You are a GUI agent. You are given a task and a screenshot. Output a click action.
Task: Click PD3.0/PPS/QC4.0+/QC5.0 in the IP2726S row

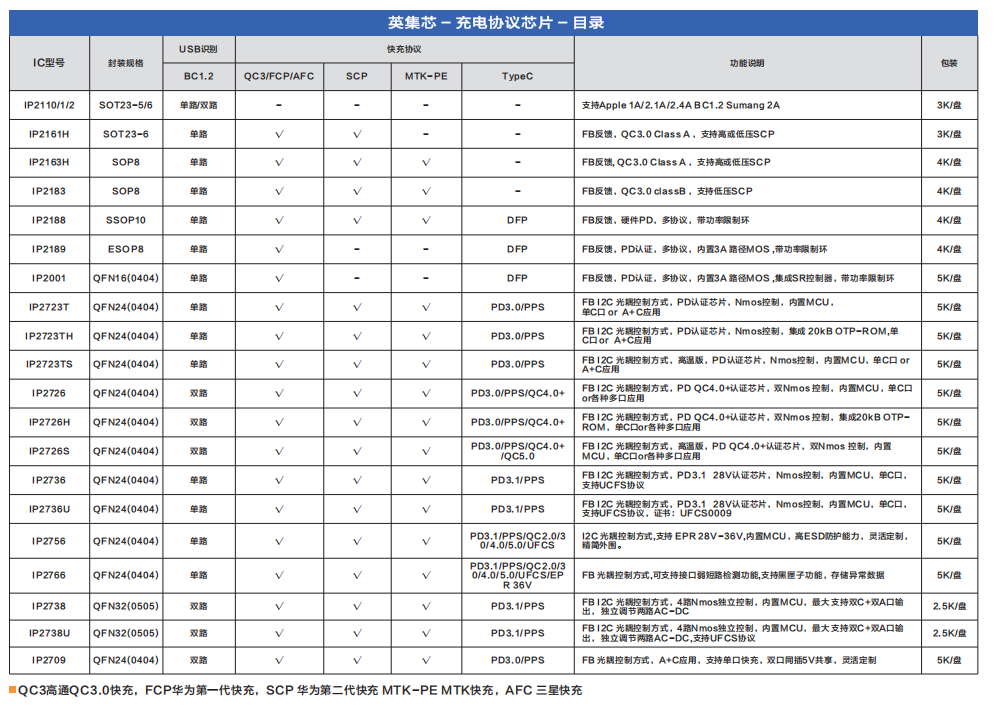[x=517, y=451]
